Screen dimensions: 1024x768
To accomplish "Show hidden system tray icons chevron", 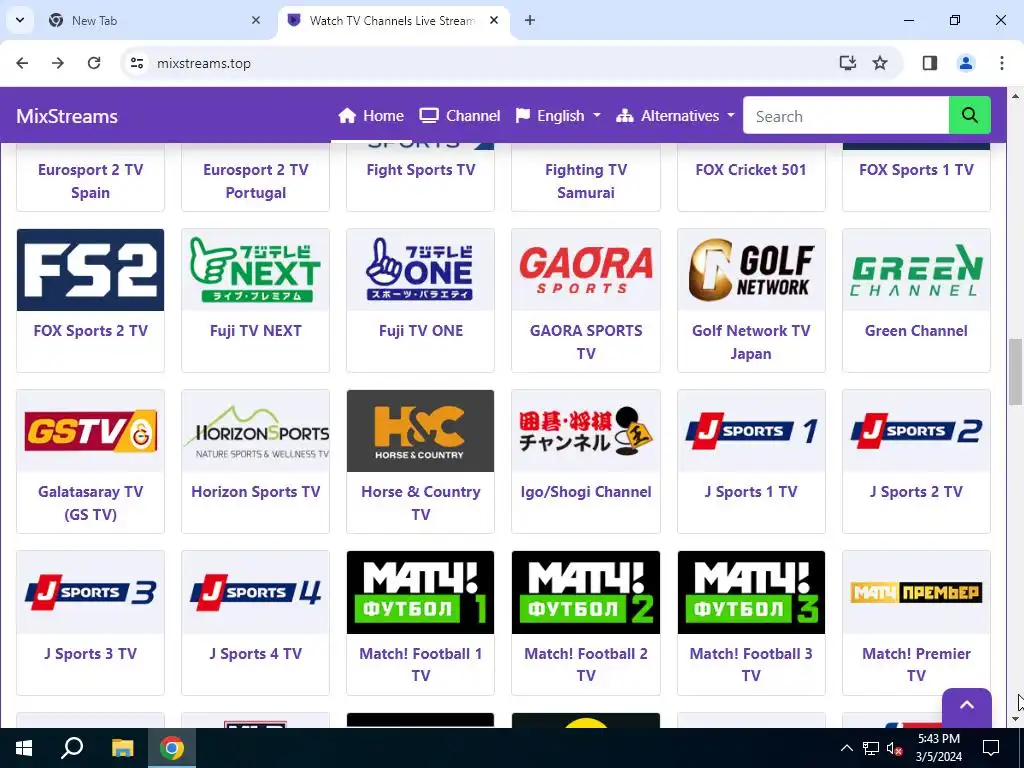I will (846, 748).
